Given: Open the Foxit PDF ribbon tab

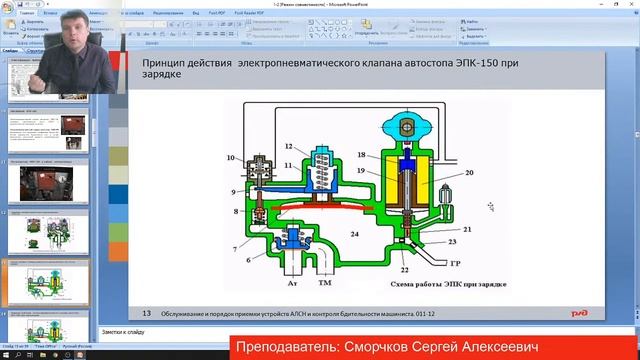Looking at the screenshot, I should (217, 13).
